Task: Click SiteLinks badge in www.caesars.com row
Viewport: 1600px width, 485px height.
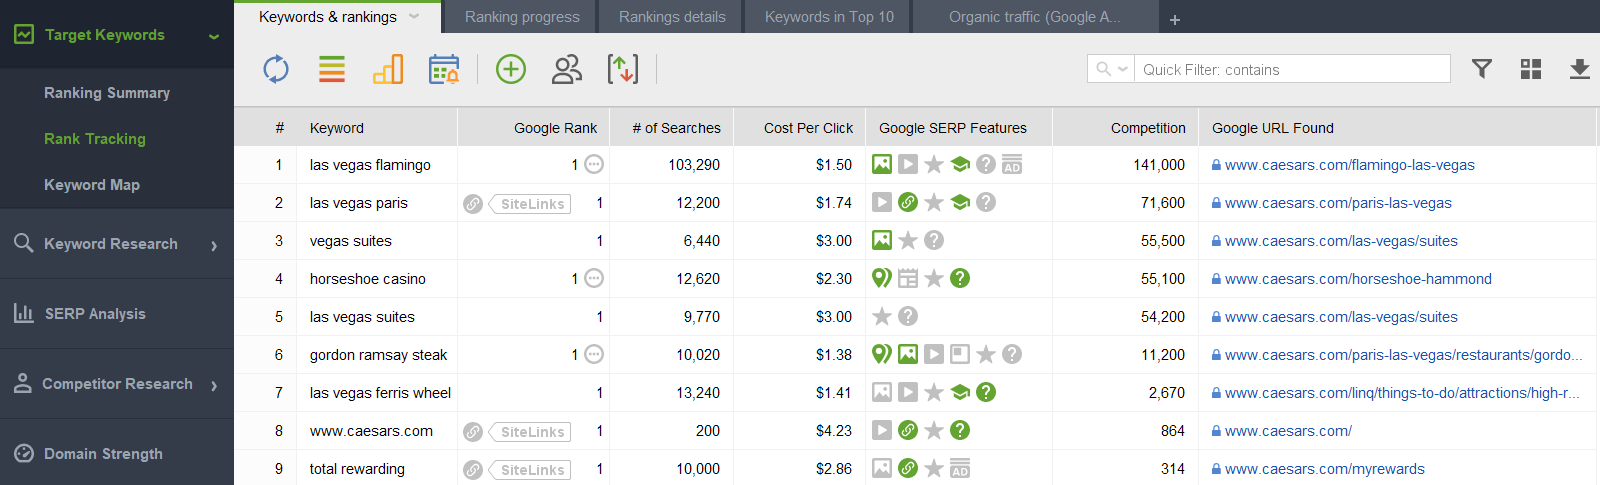Action: (531, 431)
